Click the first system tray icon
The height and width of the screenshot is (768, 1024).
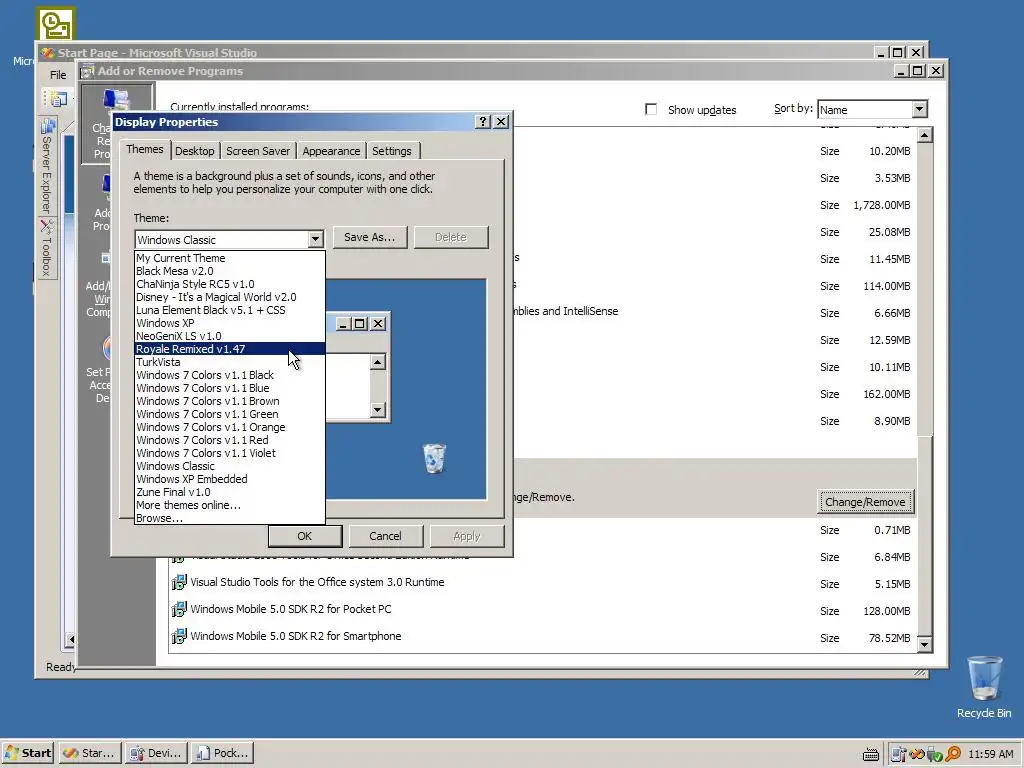pyautogui.click(x=899, y=754)
